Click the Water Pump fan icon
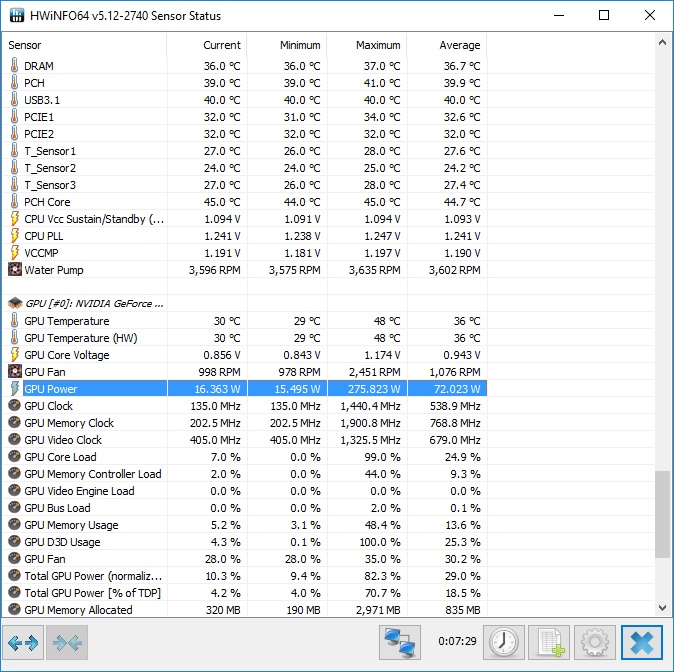 (x=15, y=270)
